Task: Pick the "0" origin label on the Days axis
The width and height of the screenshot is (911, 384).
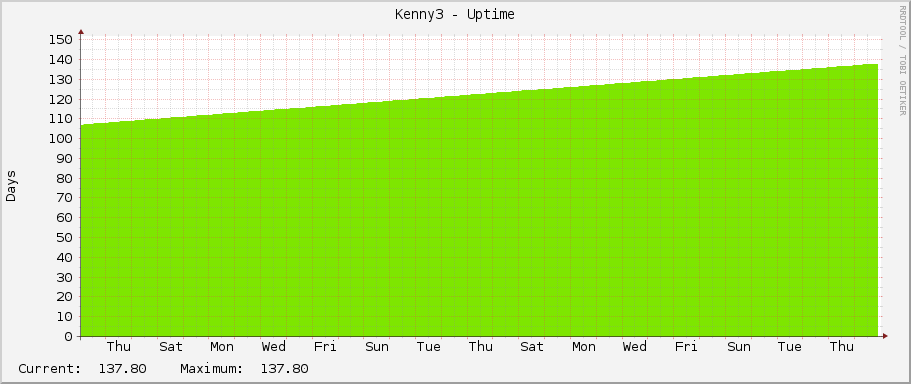Action: (x=69, y=336)
